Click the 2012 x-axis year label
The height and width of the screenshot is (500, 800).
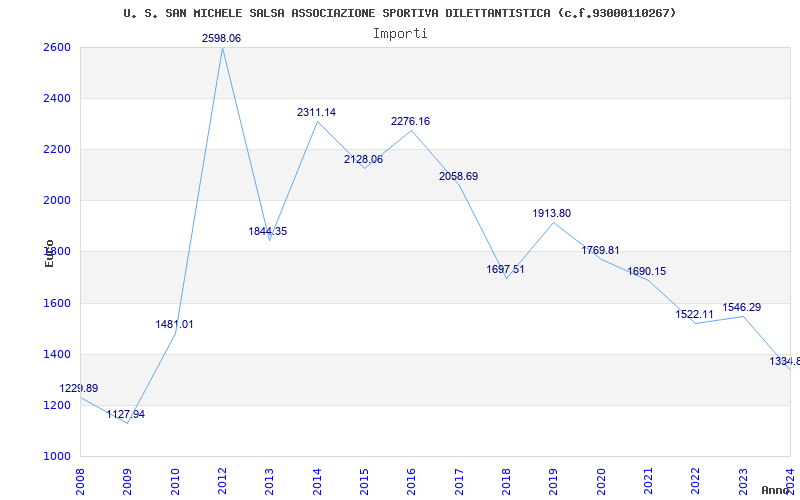(x=222, y=482)
